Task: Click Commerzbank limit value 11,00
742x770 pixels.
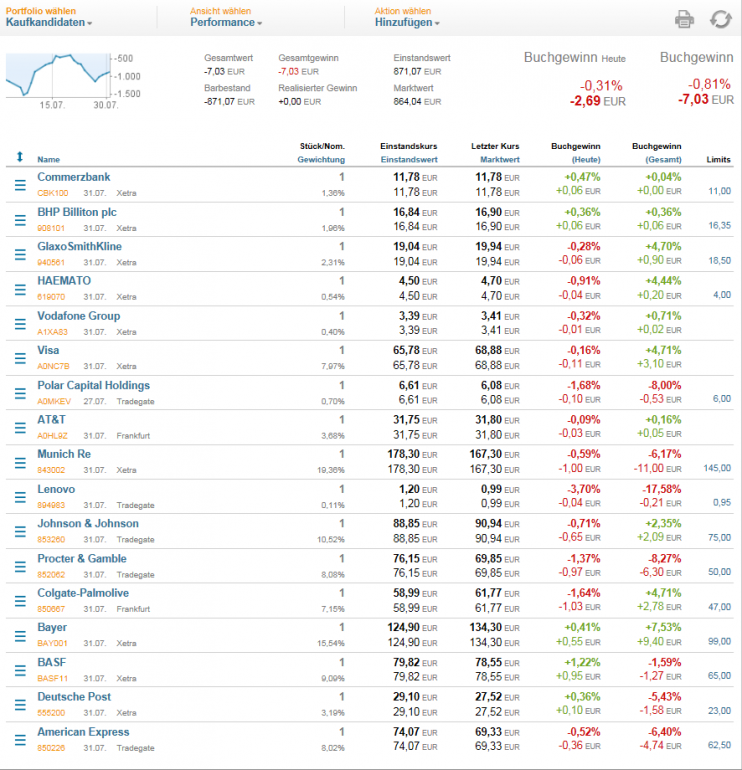Action: pyautogui.click(x=719, y=191)
